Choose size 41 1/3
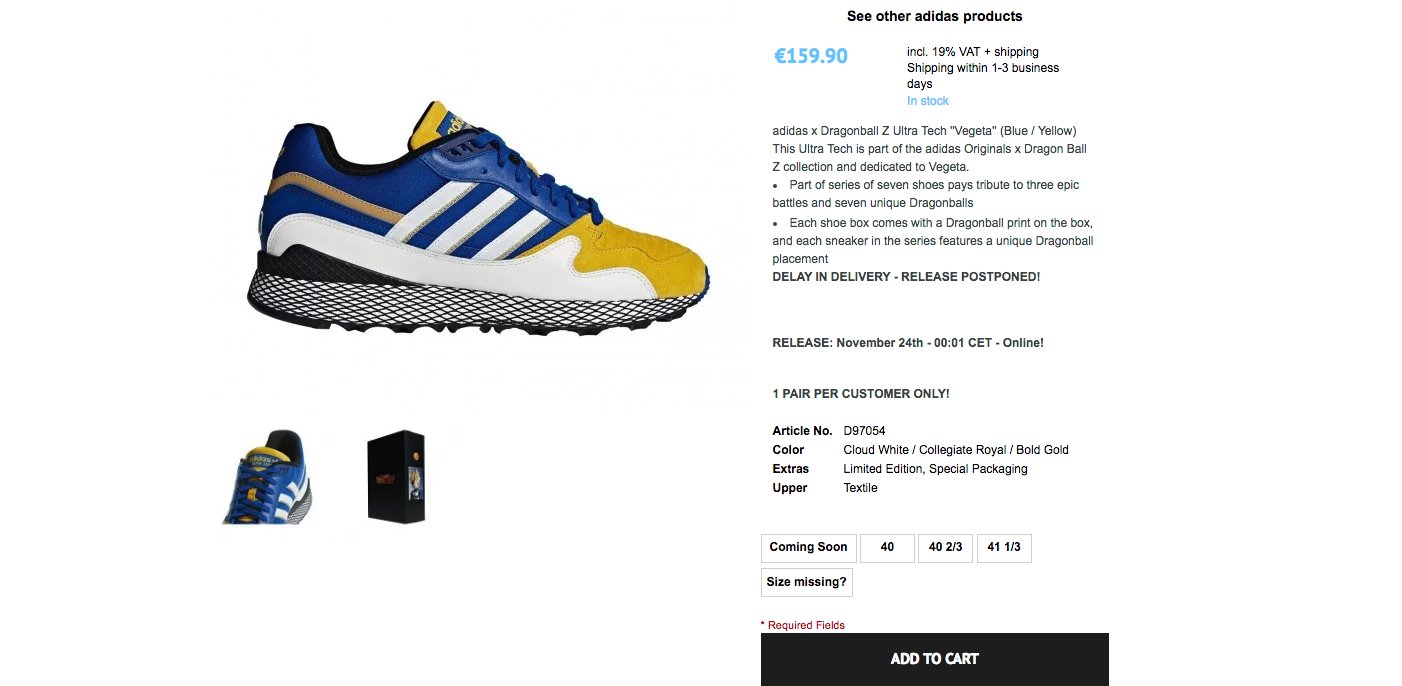The image size is (1402, 686). click(1004, 548)
